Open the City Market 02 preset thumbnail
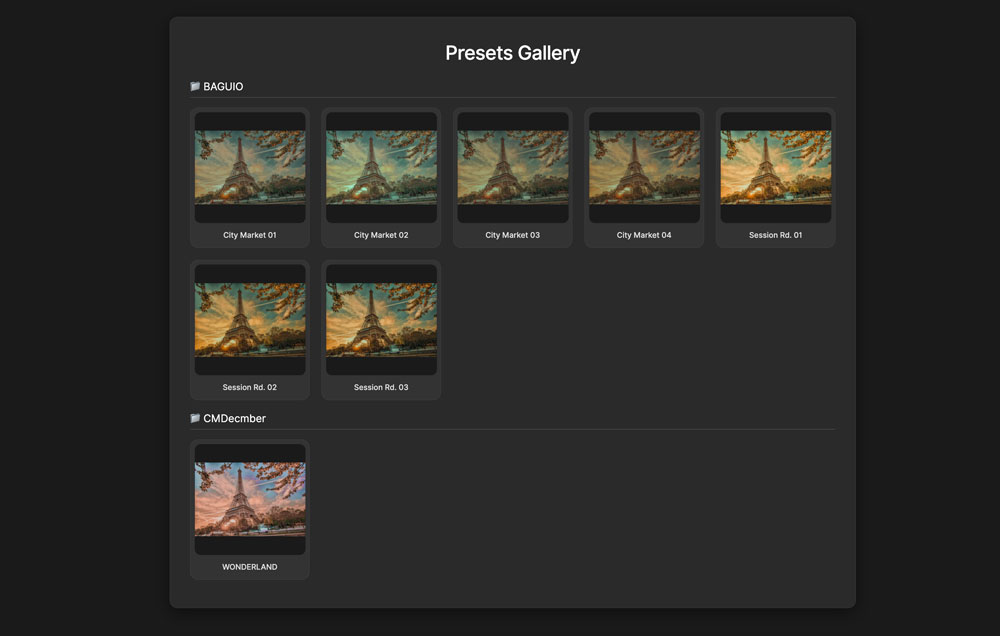 pos(381,167)
